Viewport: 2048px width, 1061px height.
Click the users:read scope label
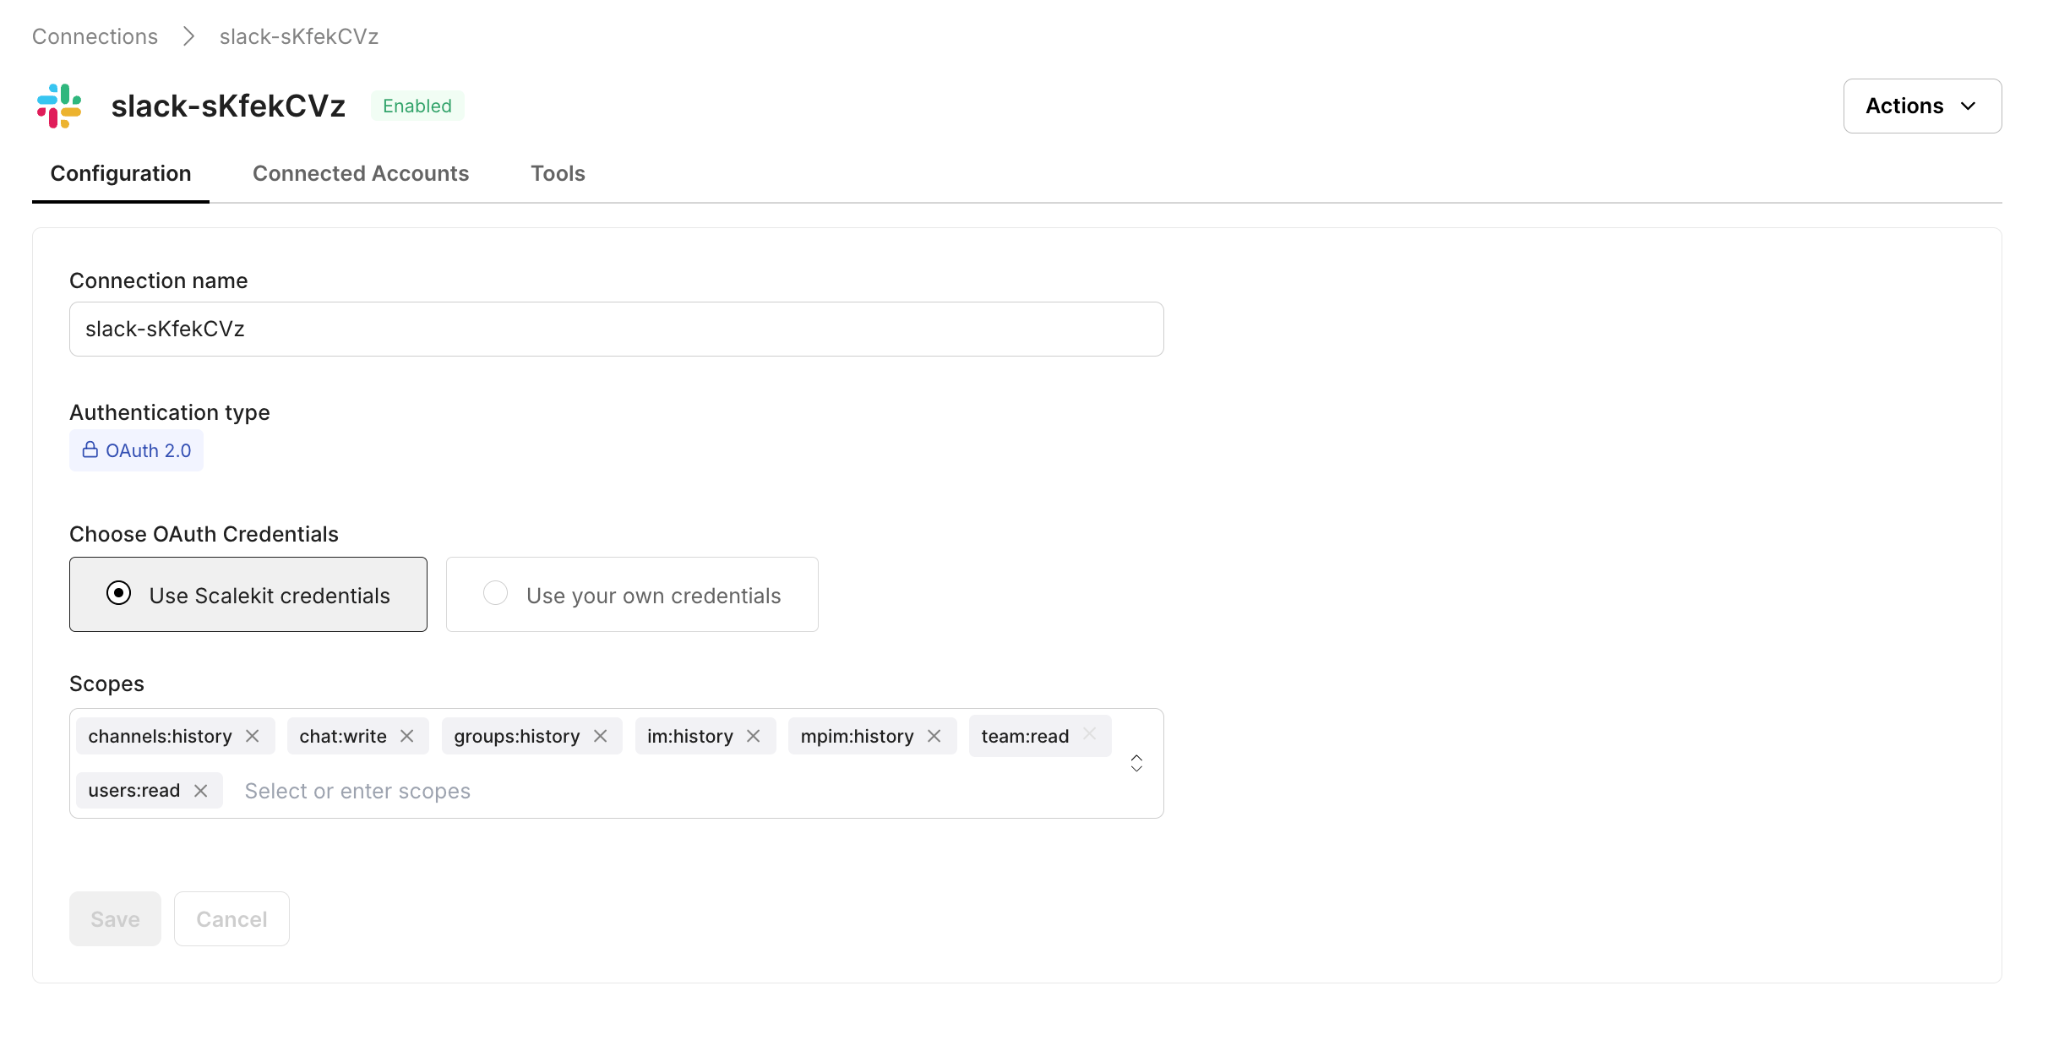[134, 790]
